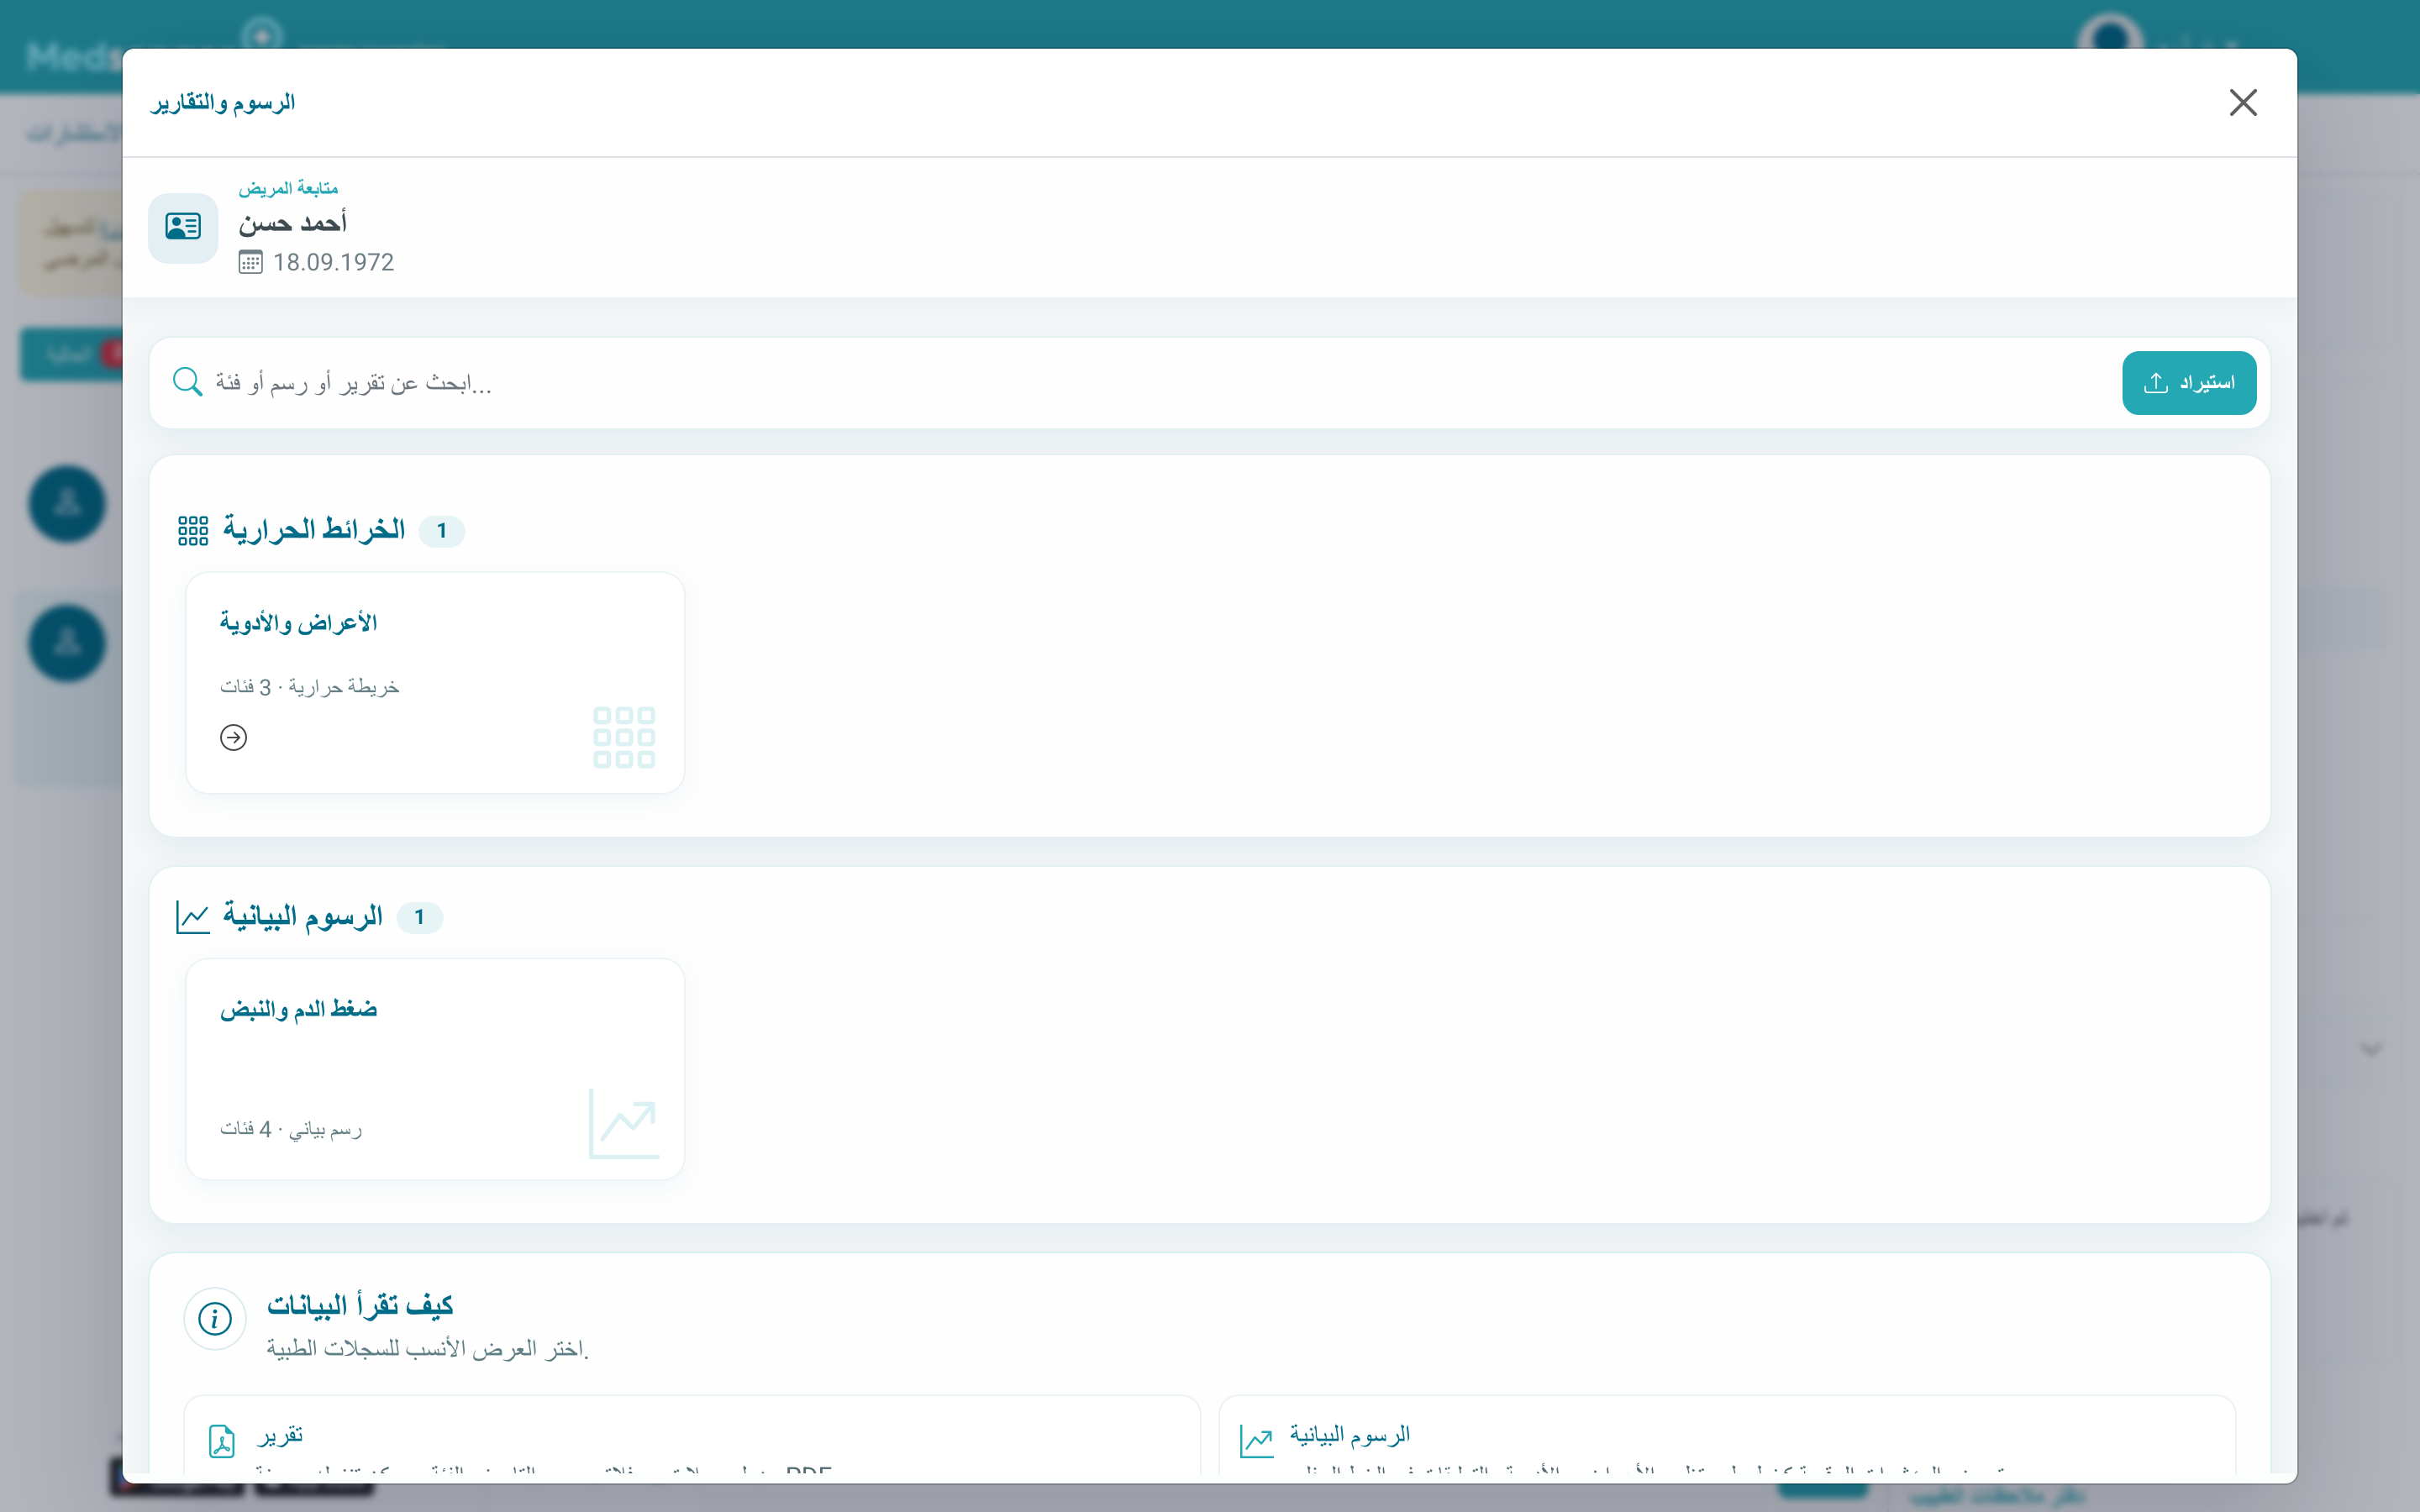This screenshot has height=1512, width=2420.
Task: Open the ضغط الدم والنبض chart card
Action: (435, 1069)
